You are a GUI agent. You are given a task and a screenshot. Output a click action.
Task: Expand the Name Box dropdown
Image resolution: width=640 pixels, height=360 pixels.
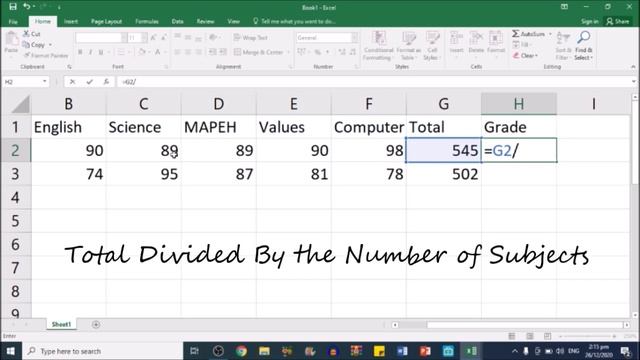click(x=44, y=82)
